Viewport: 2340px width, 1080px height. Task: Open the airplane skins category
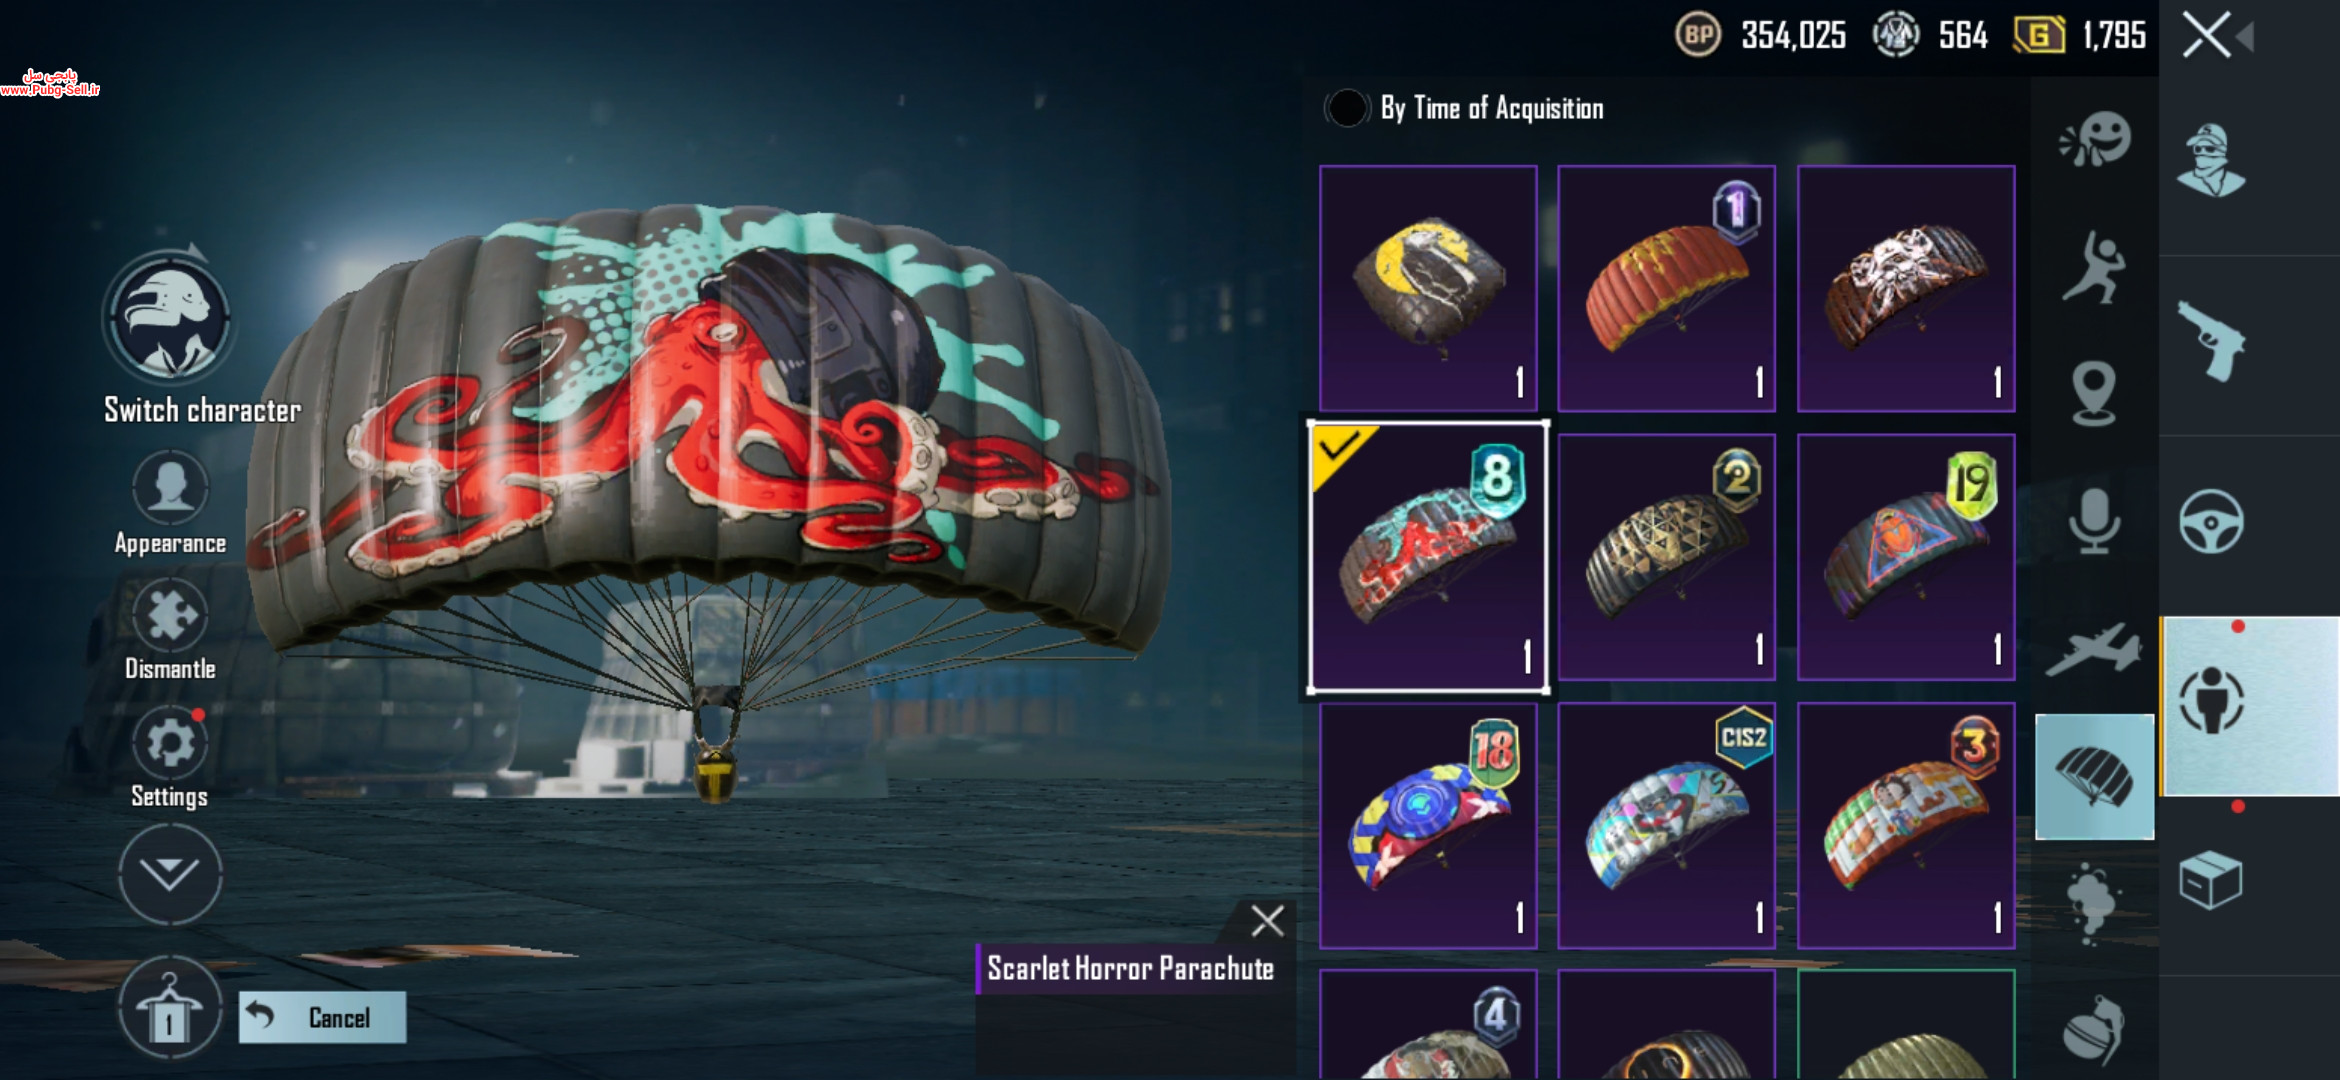(x=2094, y=649)
